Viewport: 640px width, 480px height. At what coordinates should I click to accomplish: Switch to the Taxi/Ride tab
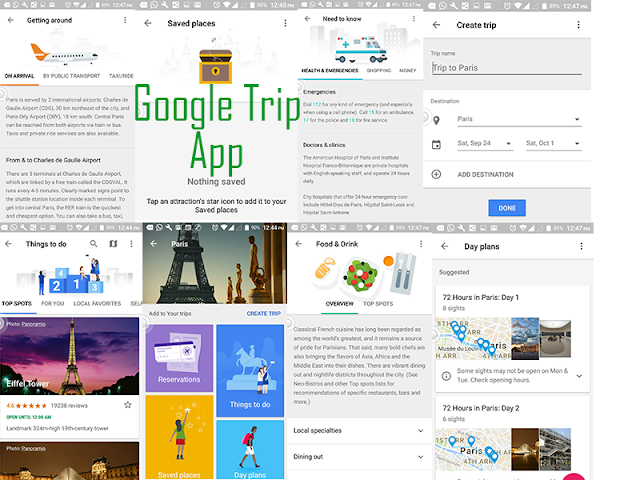(x=121, y=76)
